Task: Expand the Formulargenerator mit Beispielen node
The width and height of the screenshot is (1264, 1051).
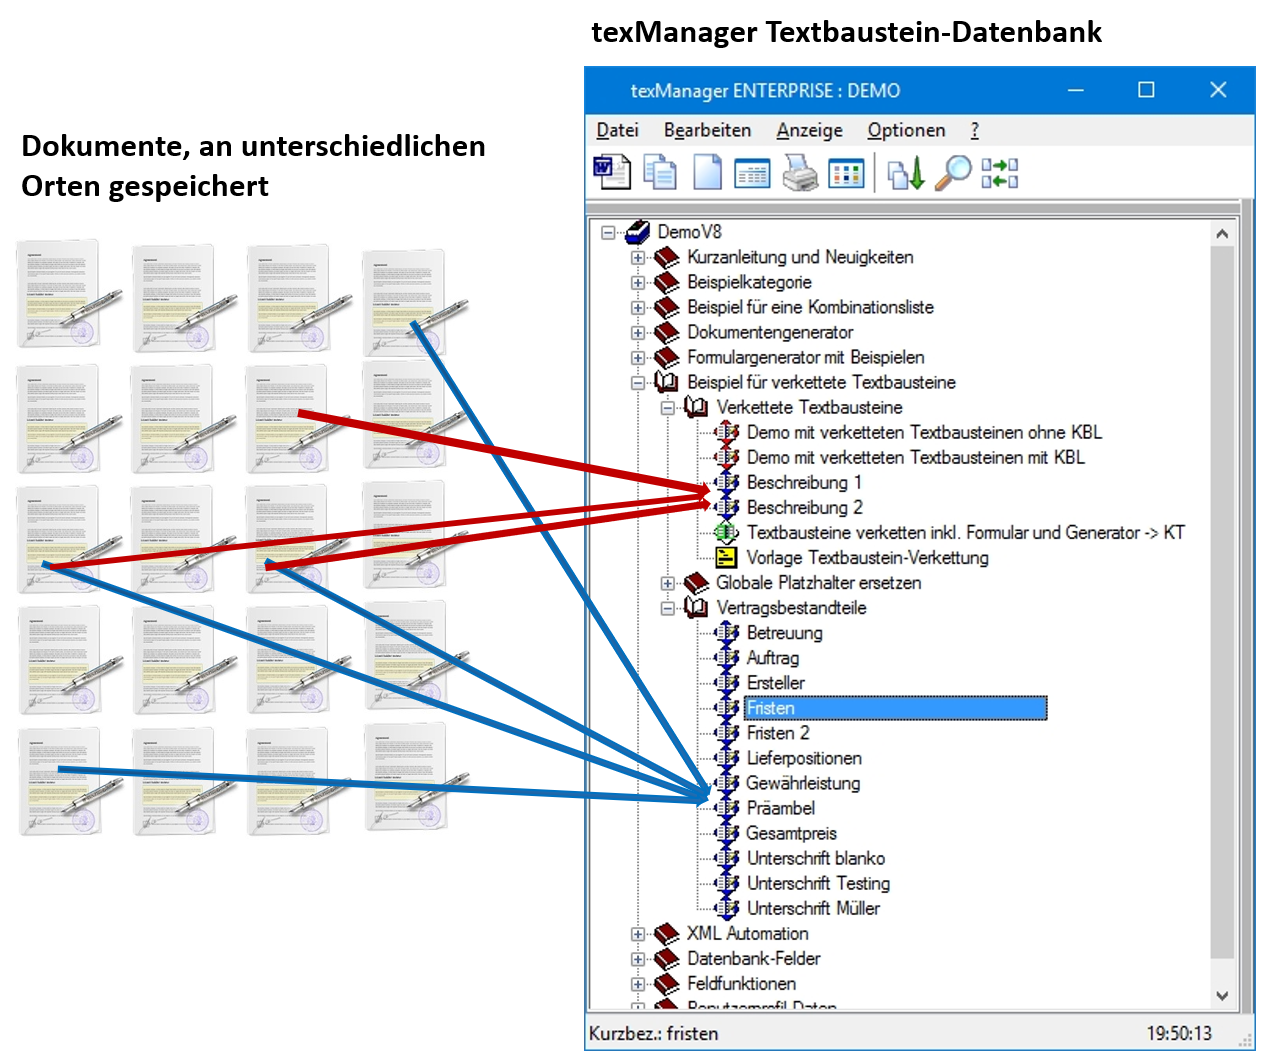Action: pos(638,357)
